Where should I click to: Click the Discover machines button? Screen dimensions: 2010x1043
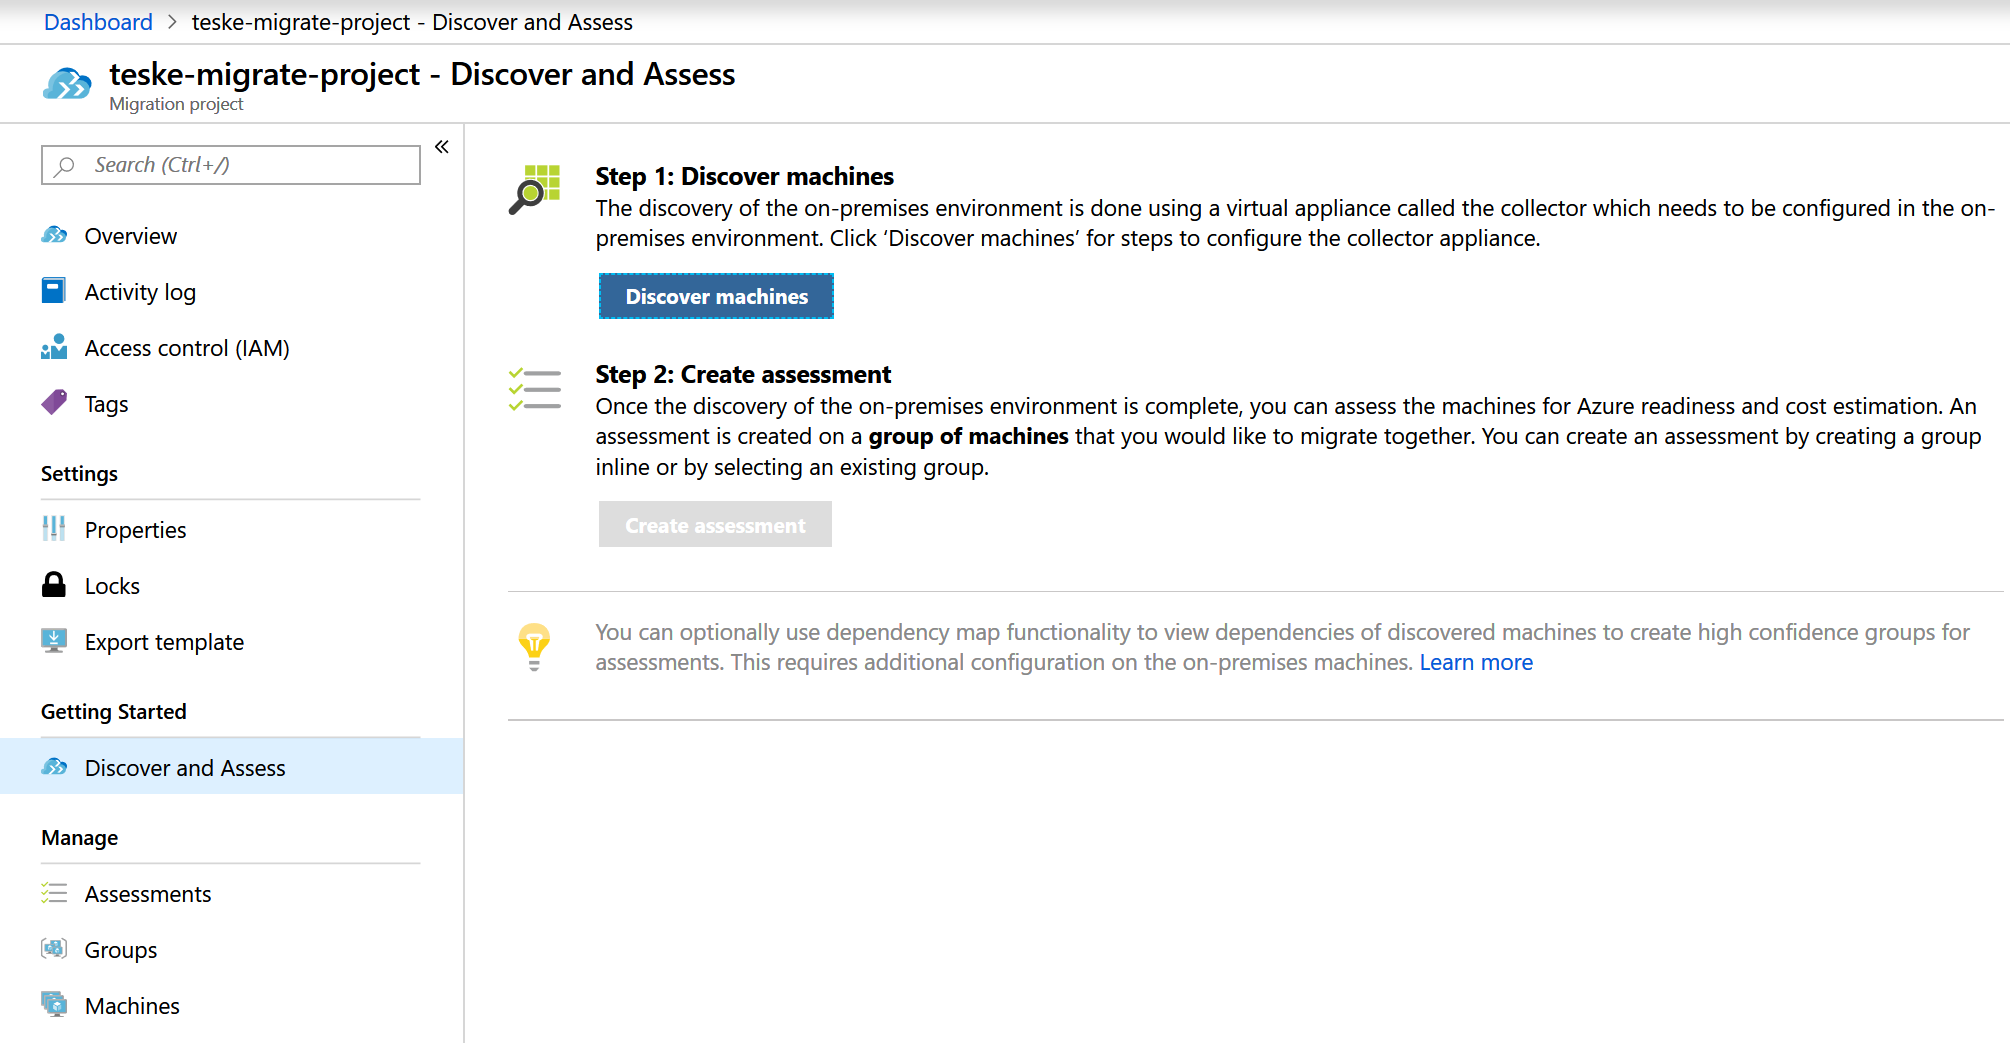point(716,296)
